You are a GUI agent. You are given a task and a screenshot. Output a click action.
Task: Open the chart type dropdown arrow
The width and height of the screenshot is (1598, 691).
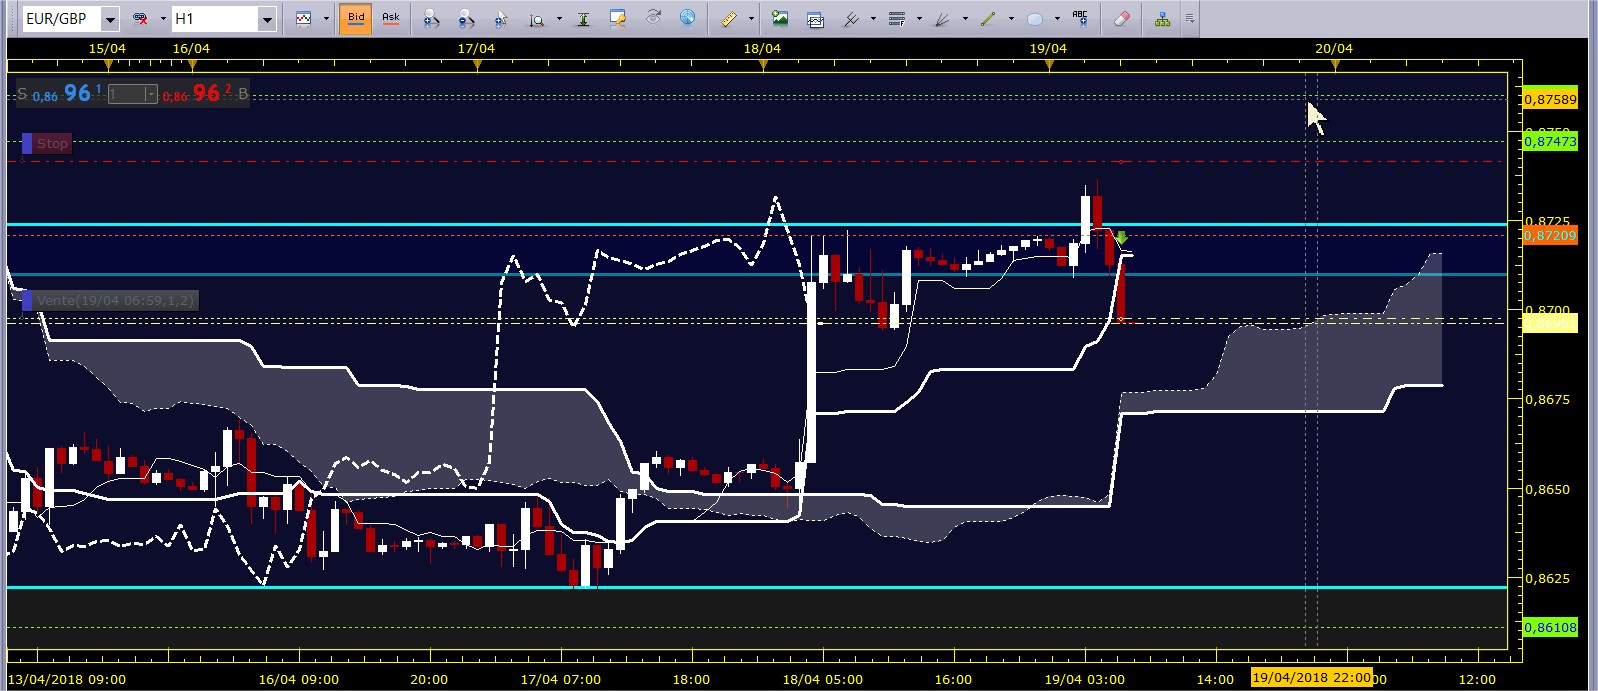pos(326,19)
